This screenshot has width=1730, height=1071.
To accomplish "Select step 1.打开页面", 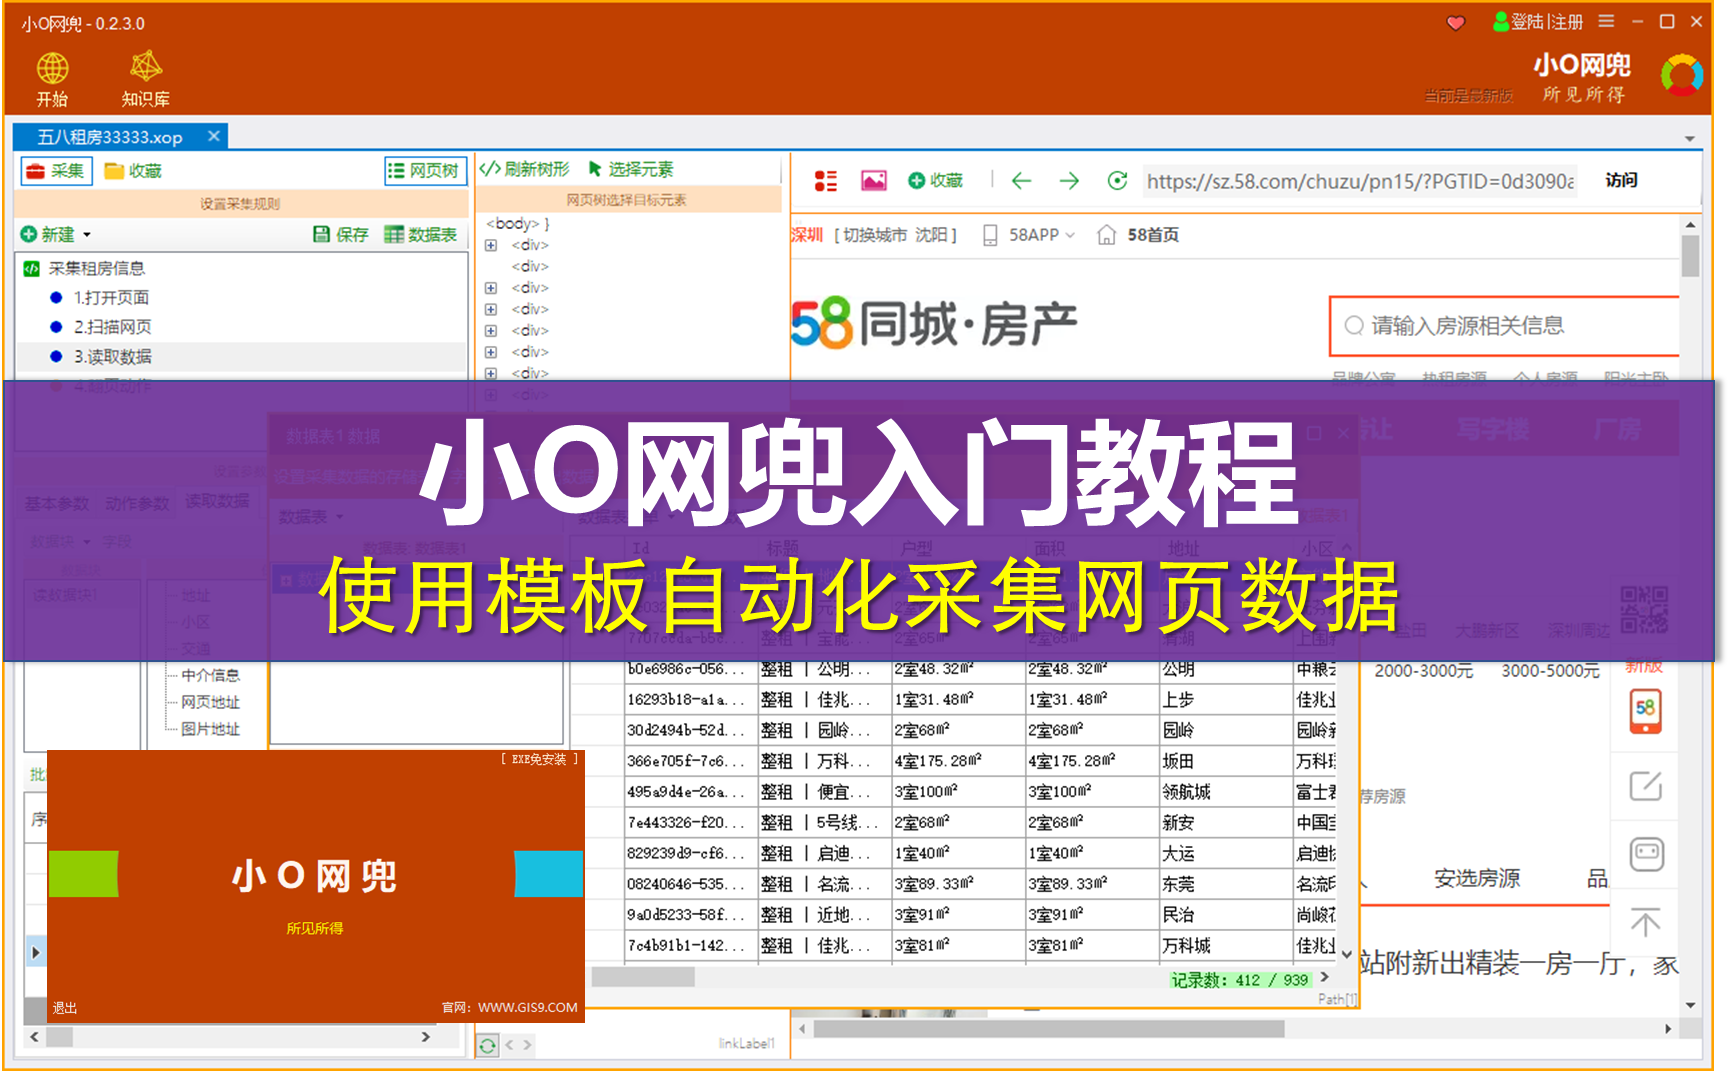I will [x=111, y=298].
